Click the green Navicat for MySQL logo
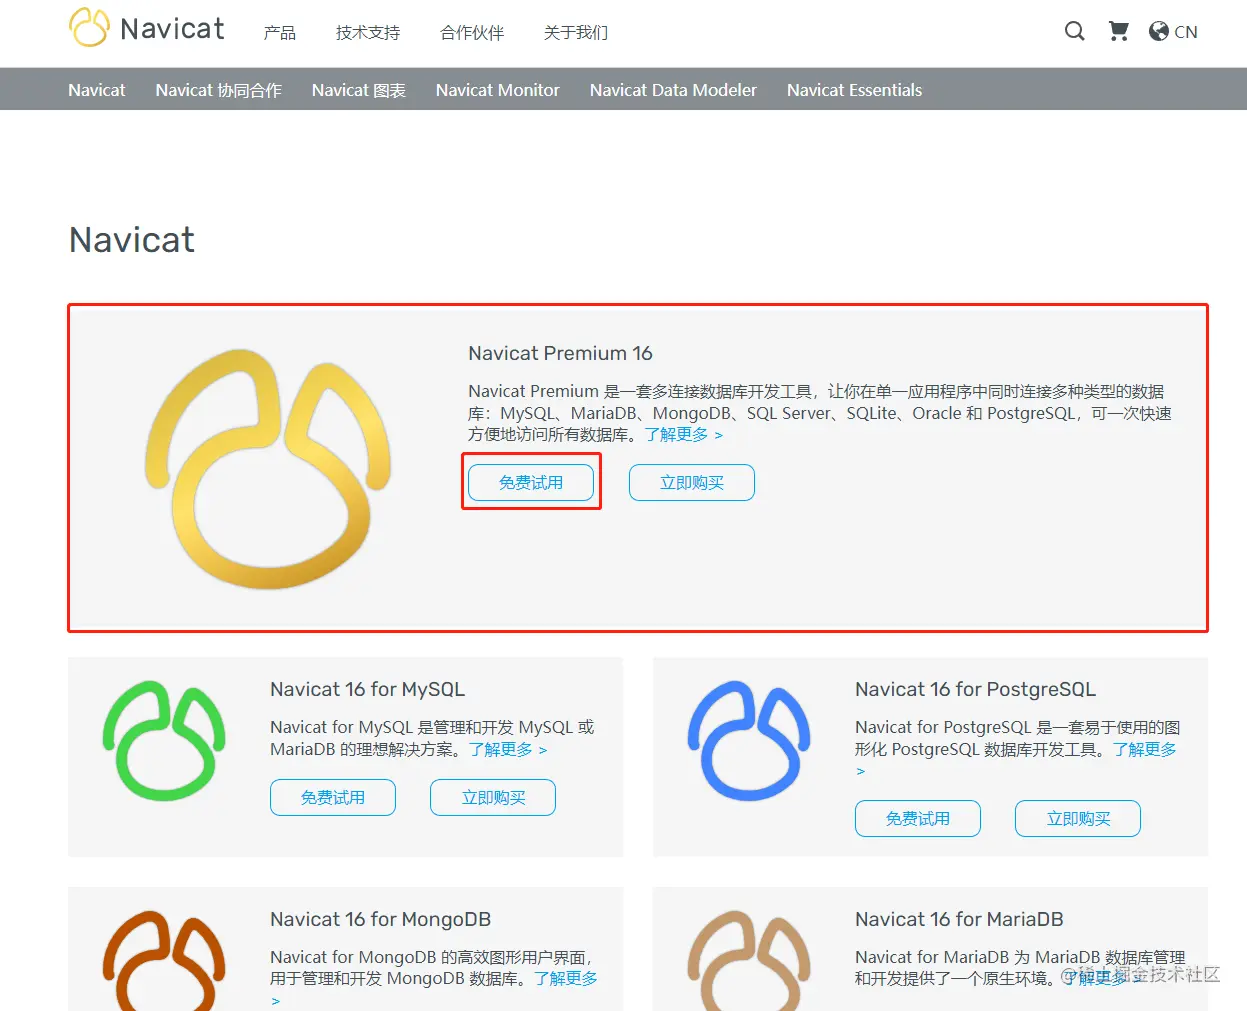 click(x=164, y=741)
